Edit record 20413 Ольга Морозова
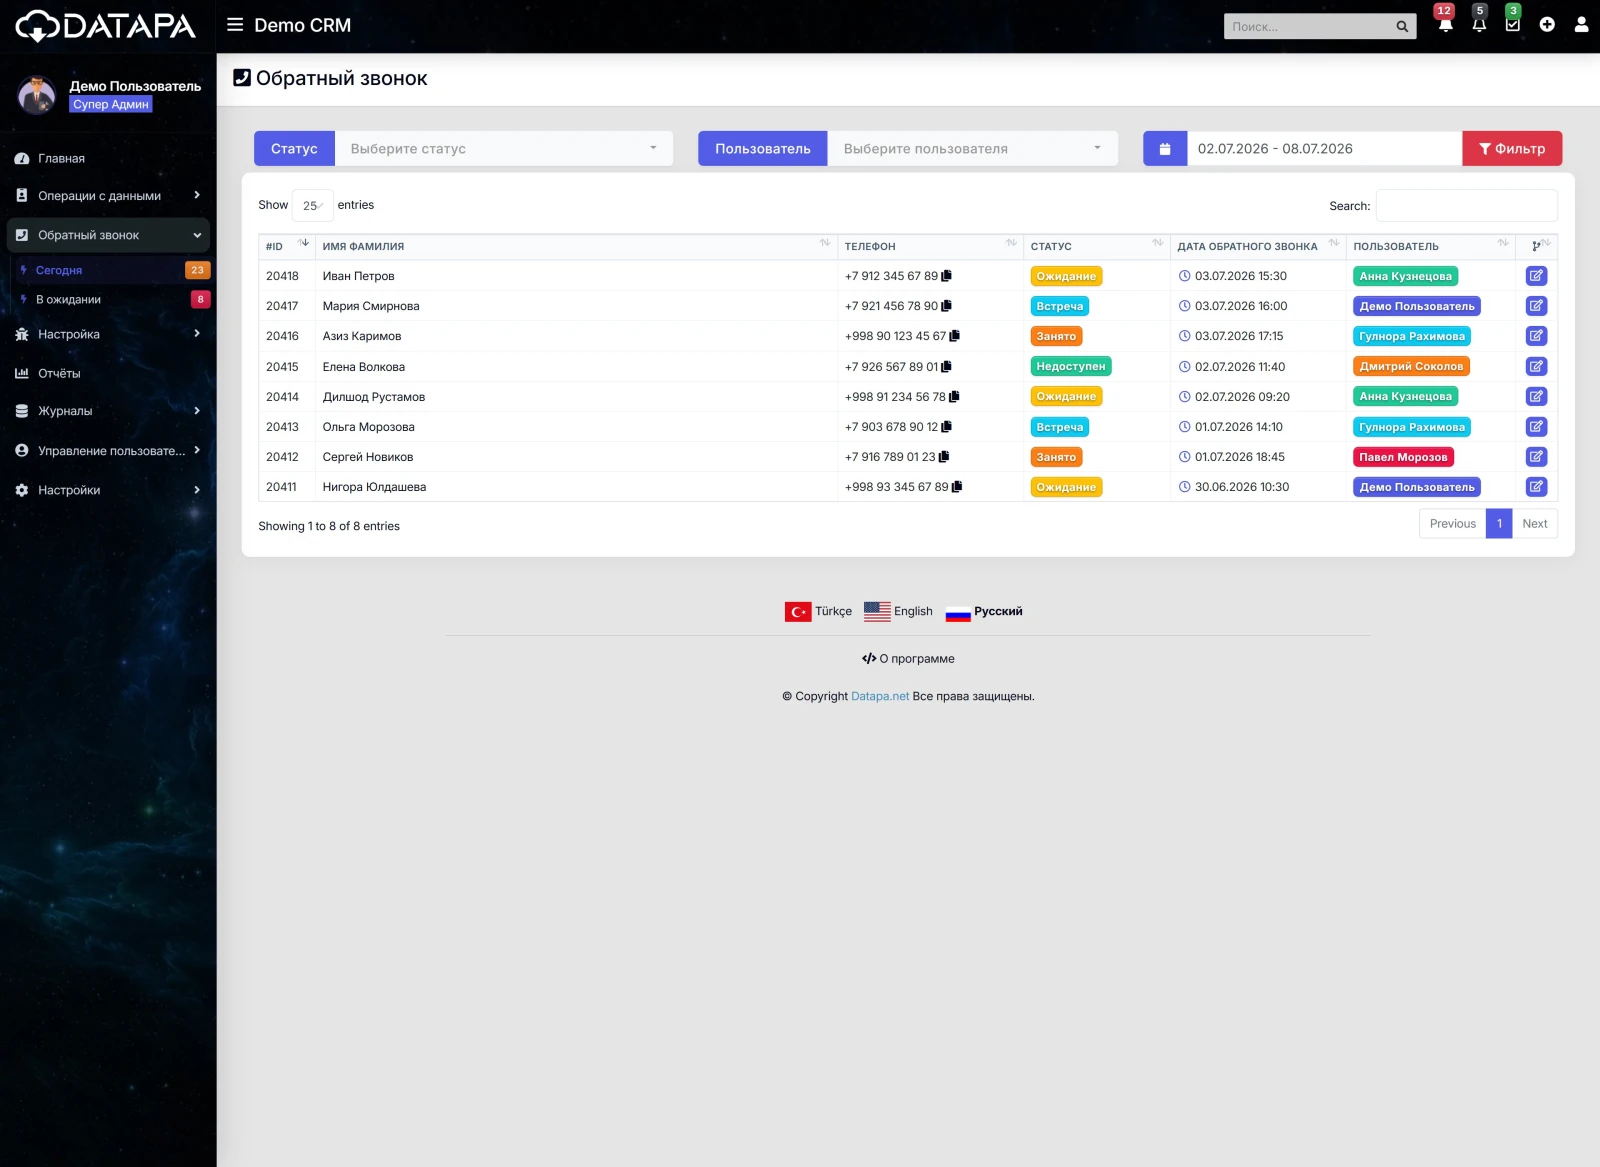 pyautogui.click(x=1536, y=427)
